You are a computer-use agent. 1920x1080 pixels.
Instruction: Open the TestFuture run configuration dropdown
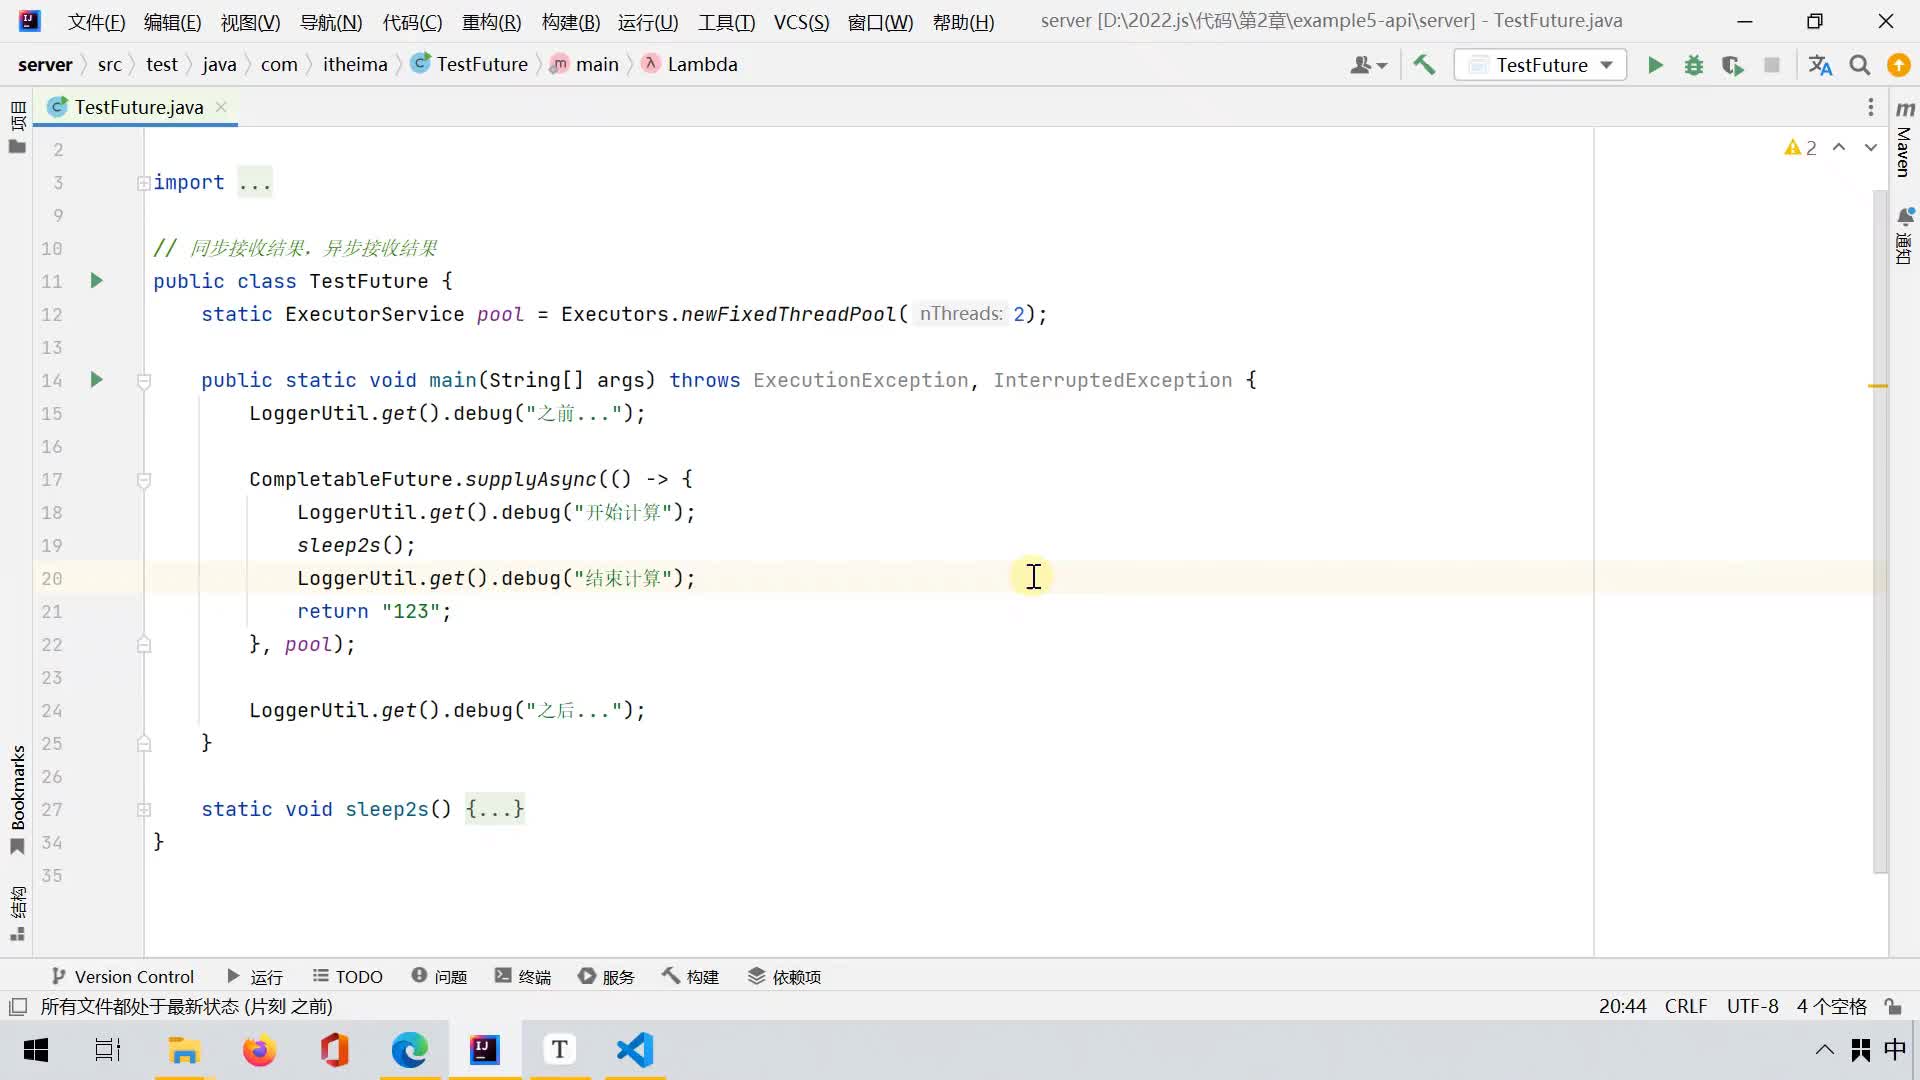click(1540, 65)
